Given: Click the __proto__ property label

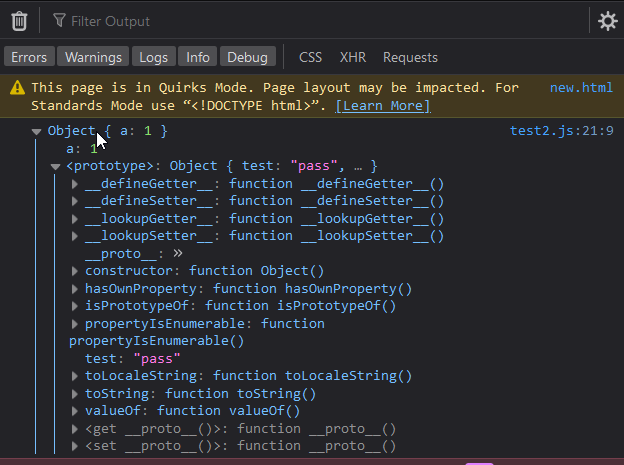Looking at the screenshot, I should coord(121,254).
